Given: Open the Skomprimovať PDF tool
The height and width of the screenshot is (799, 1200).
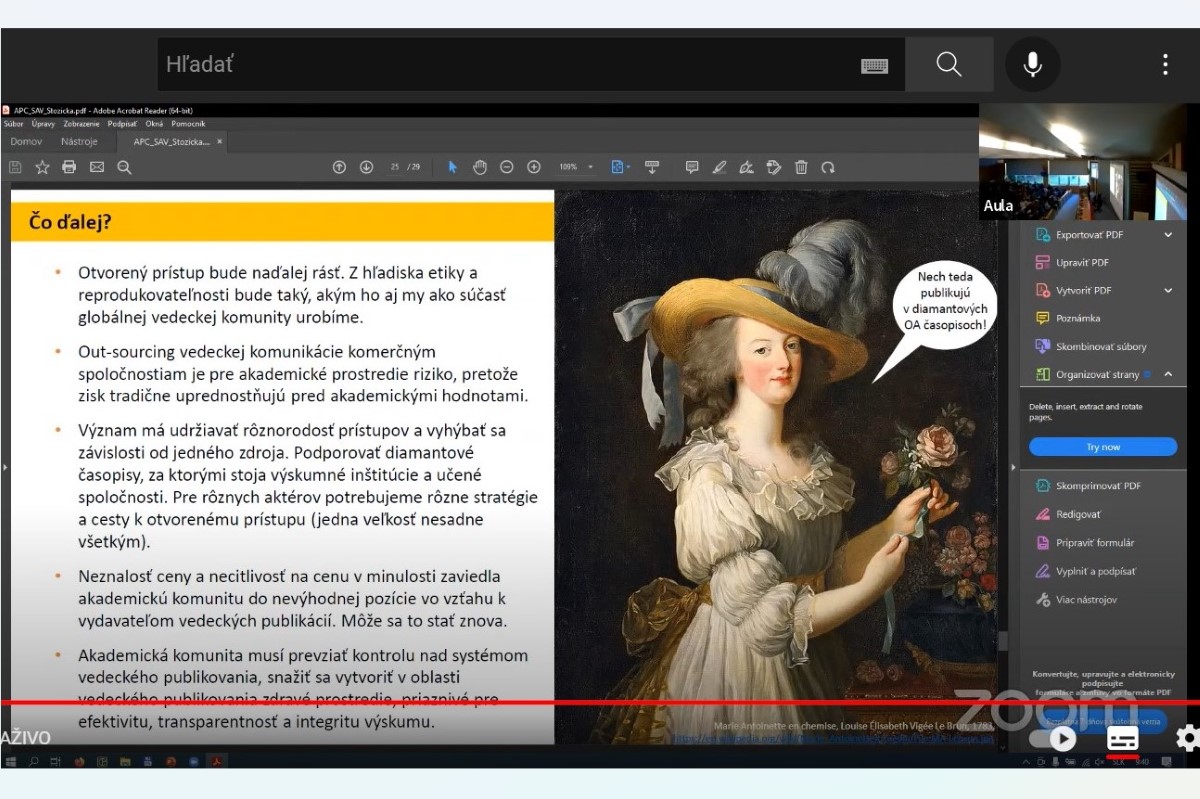Looking at the screenshot, I should coord(1098,486).
